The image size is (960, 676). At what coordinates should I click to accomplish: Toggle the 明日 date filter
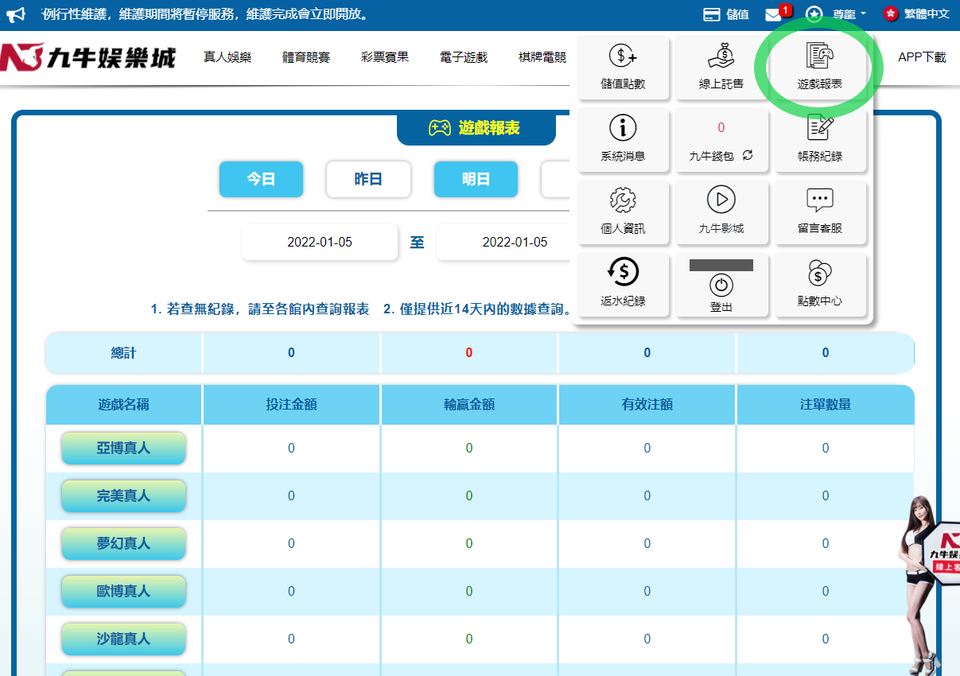click(476, 180)
